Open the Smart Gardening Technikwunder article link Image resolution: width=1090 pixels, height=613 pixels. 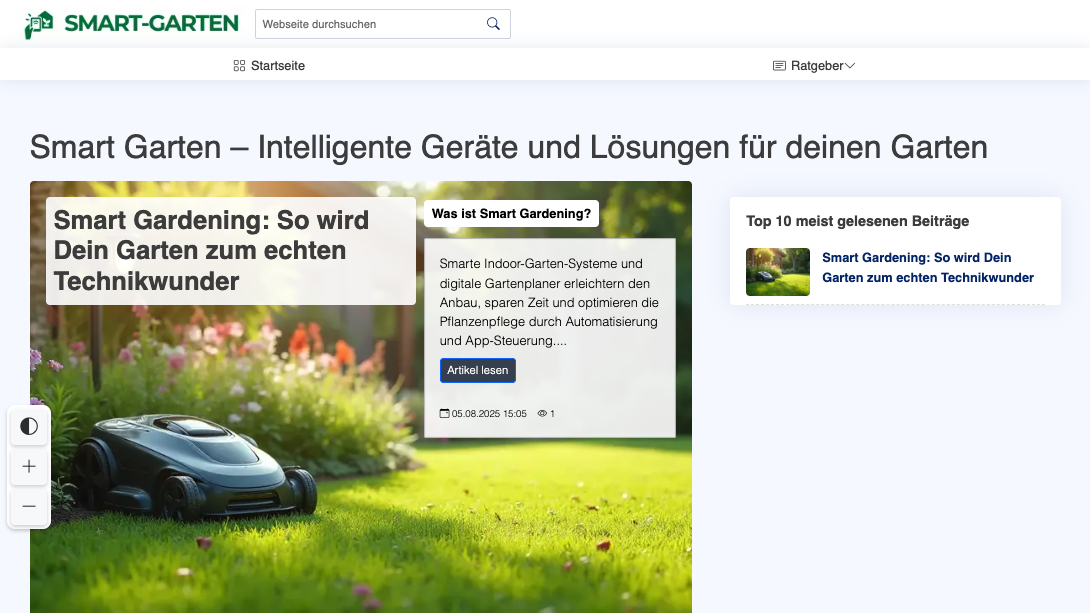pyautogui.click(x=927, y=267)
